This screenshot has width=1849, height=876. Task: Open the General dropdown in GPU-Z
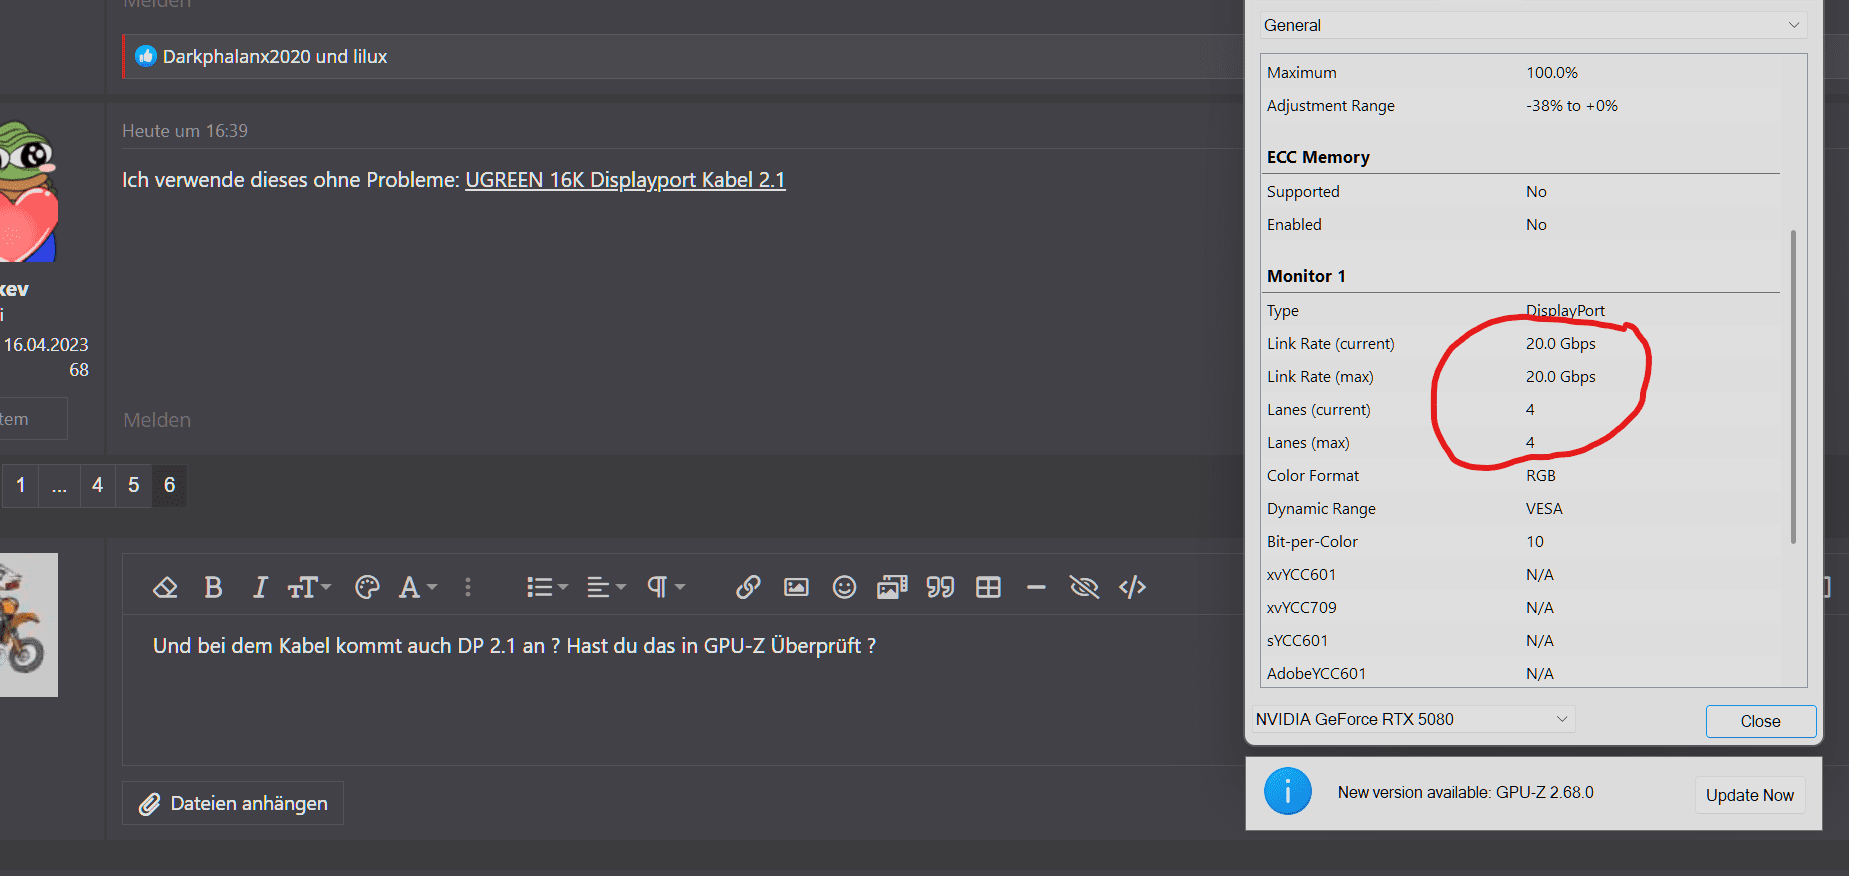(1533, 25)
